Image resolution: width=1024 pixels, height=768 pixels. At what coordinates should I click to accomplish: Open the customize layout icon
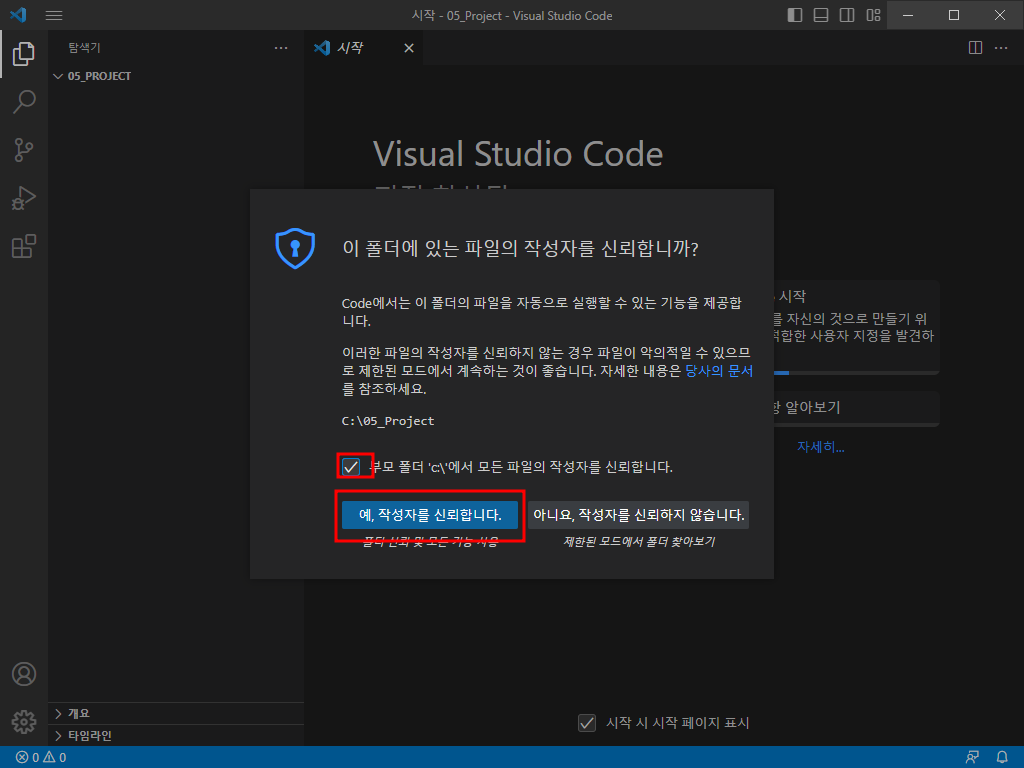click(x=873, y=15)
